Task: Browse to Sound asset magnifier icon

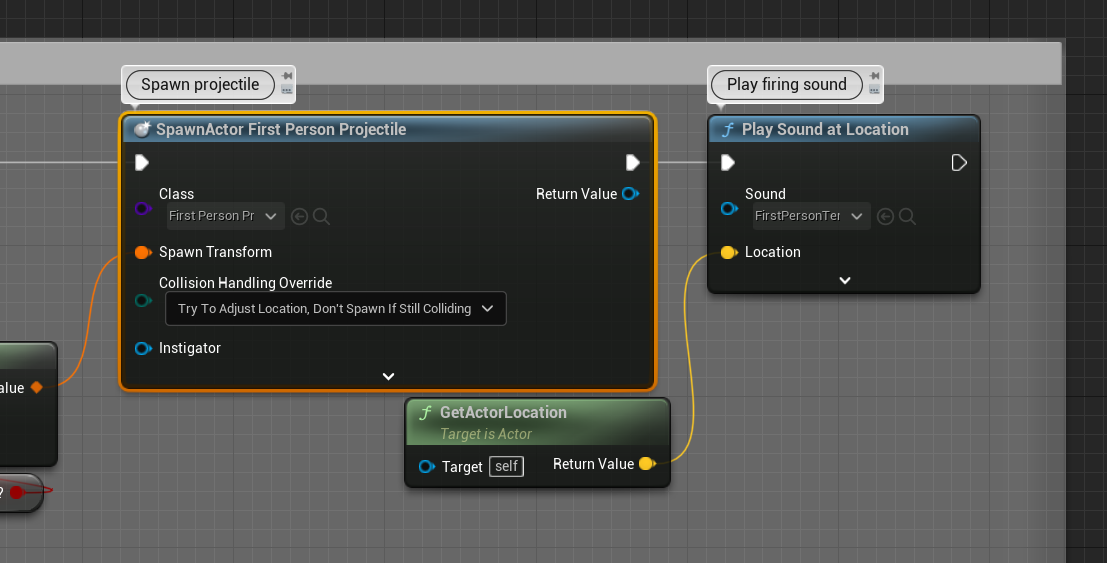Action: [907, 216]
